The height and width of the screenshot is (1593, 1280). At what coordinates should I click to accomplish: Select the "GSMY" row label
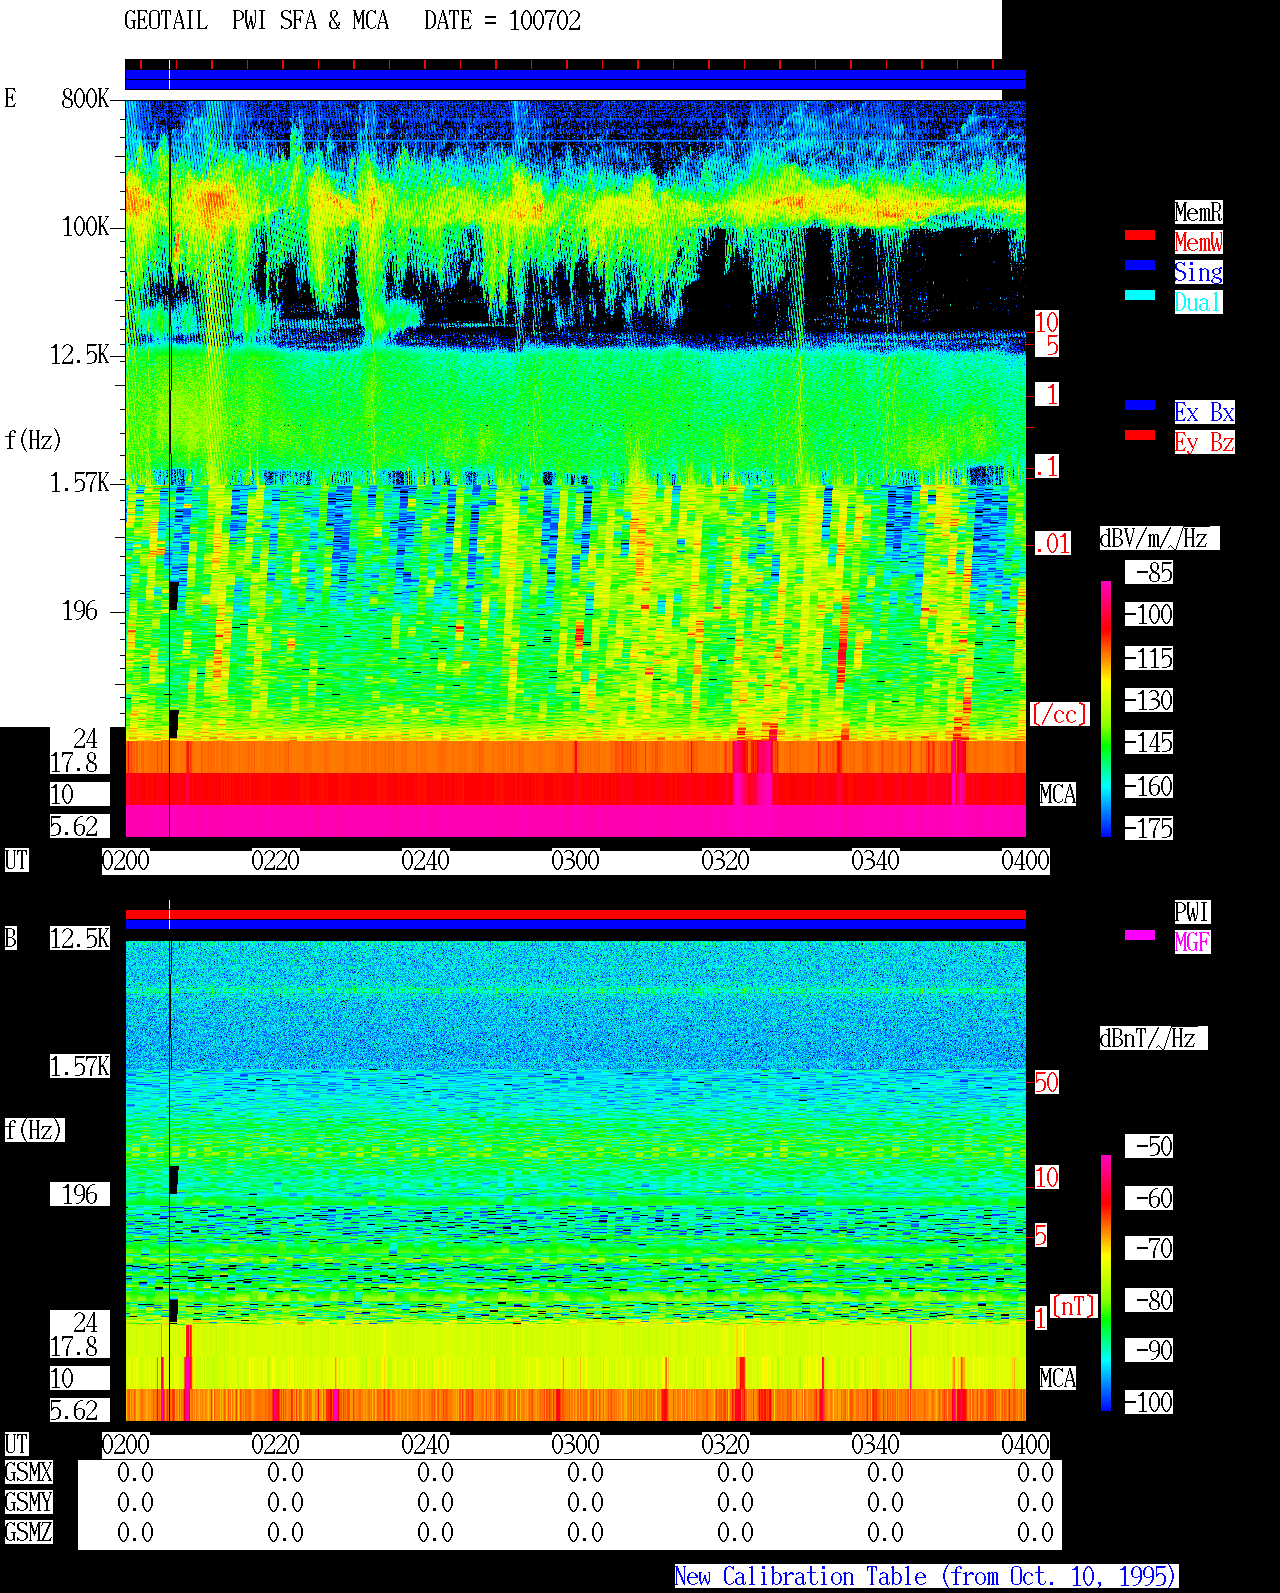[28, 1502]
